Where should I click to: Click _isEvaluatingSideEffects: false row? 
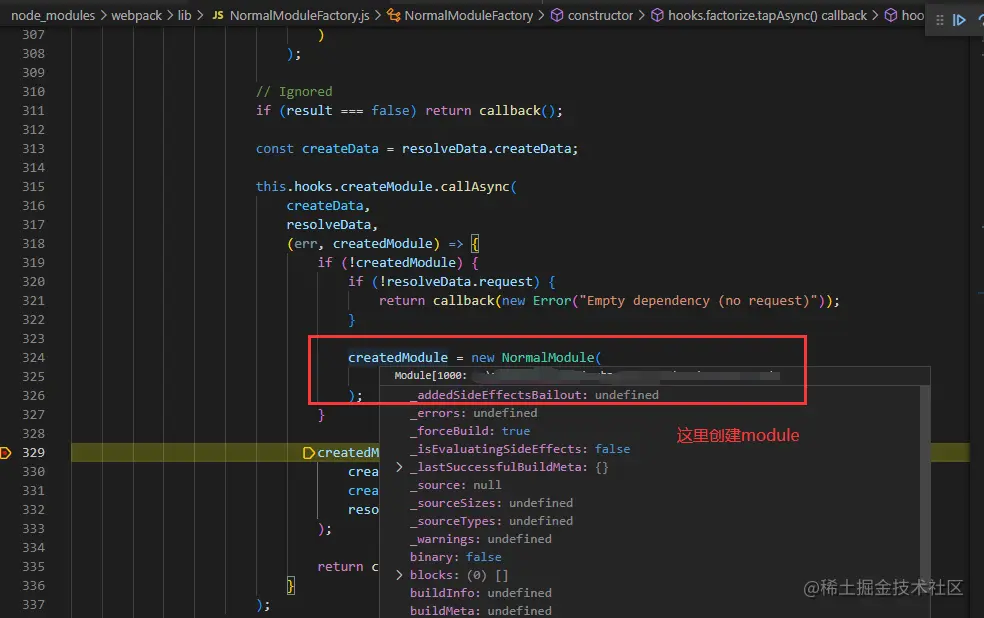[520, 449]
